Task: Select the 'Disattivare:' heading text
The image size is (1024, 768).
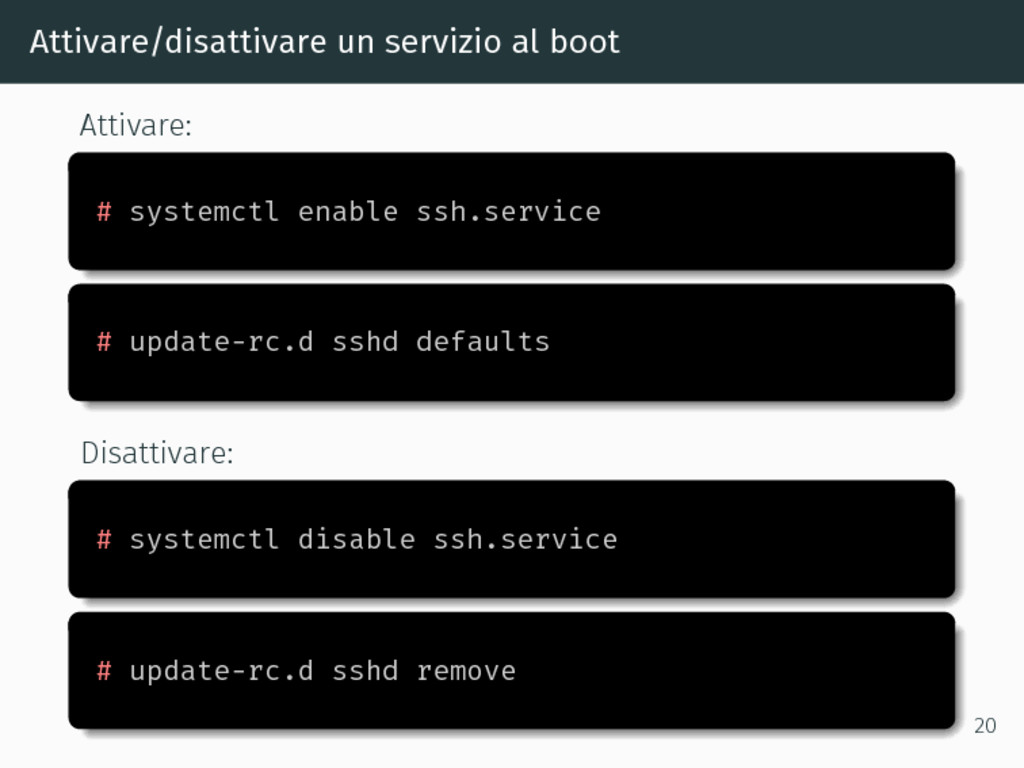Action: 157,453
